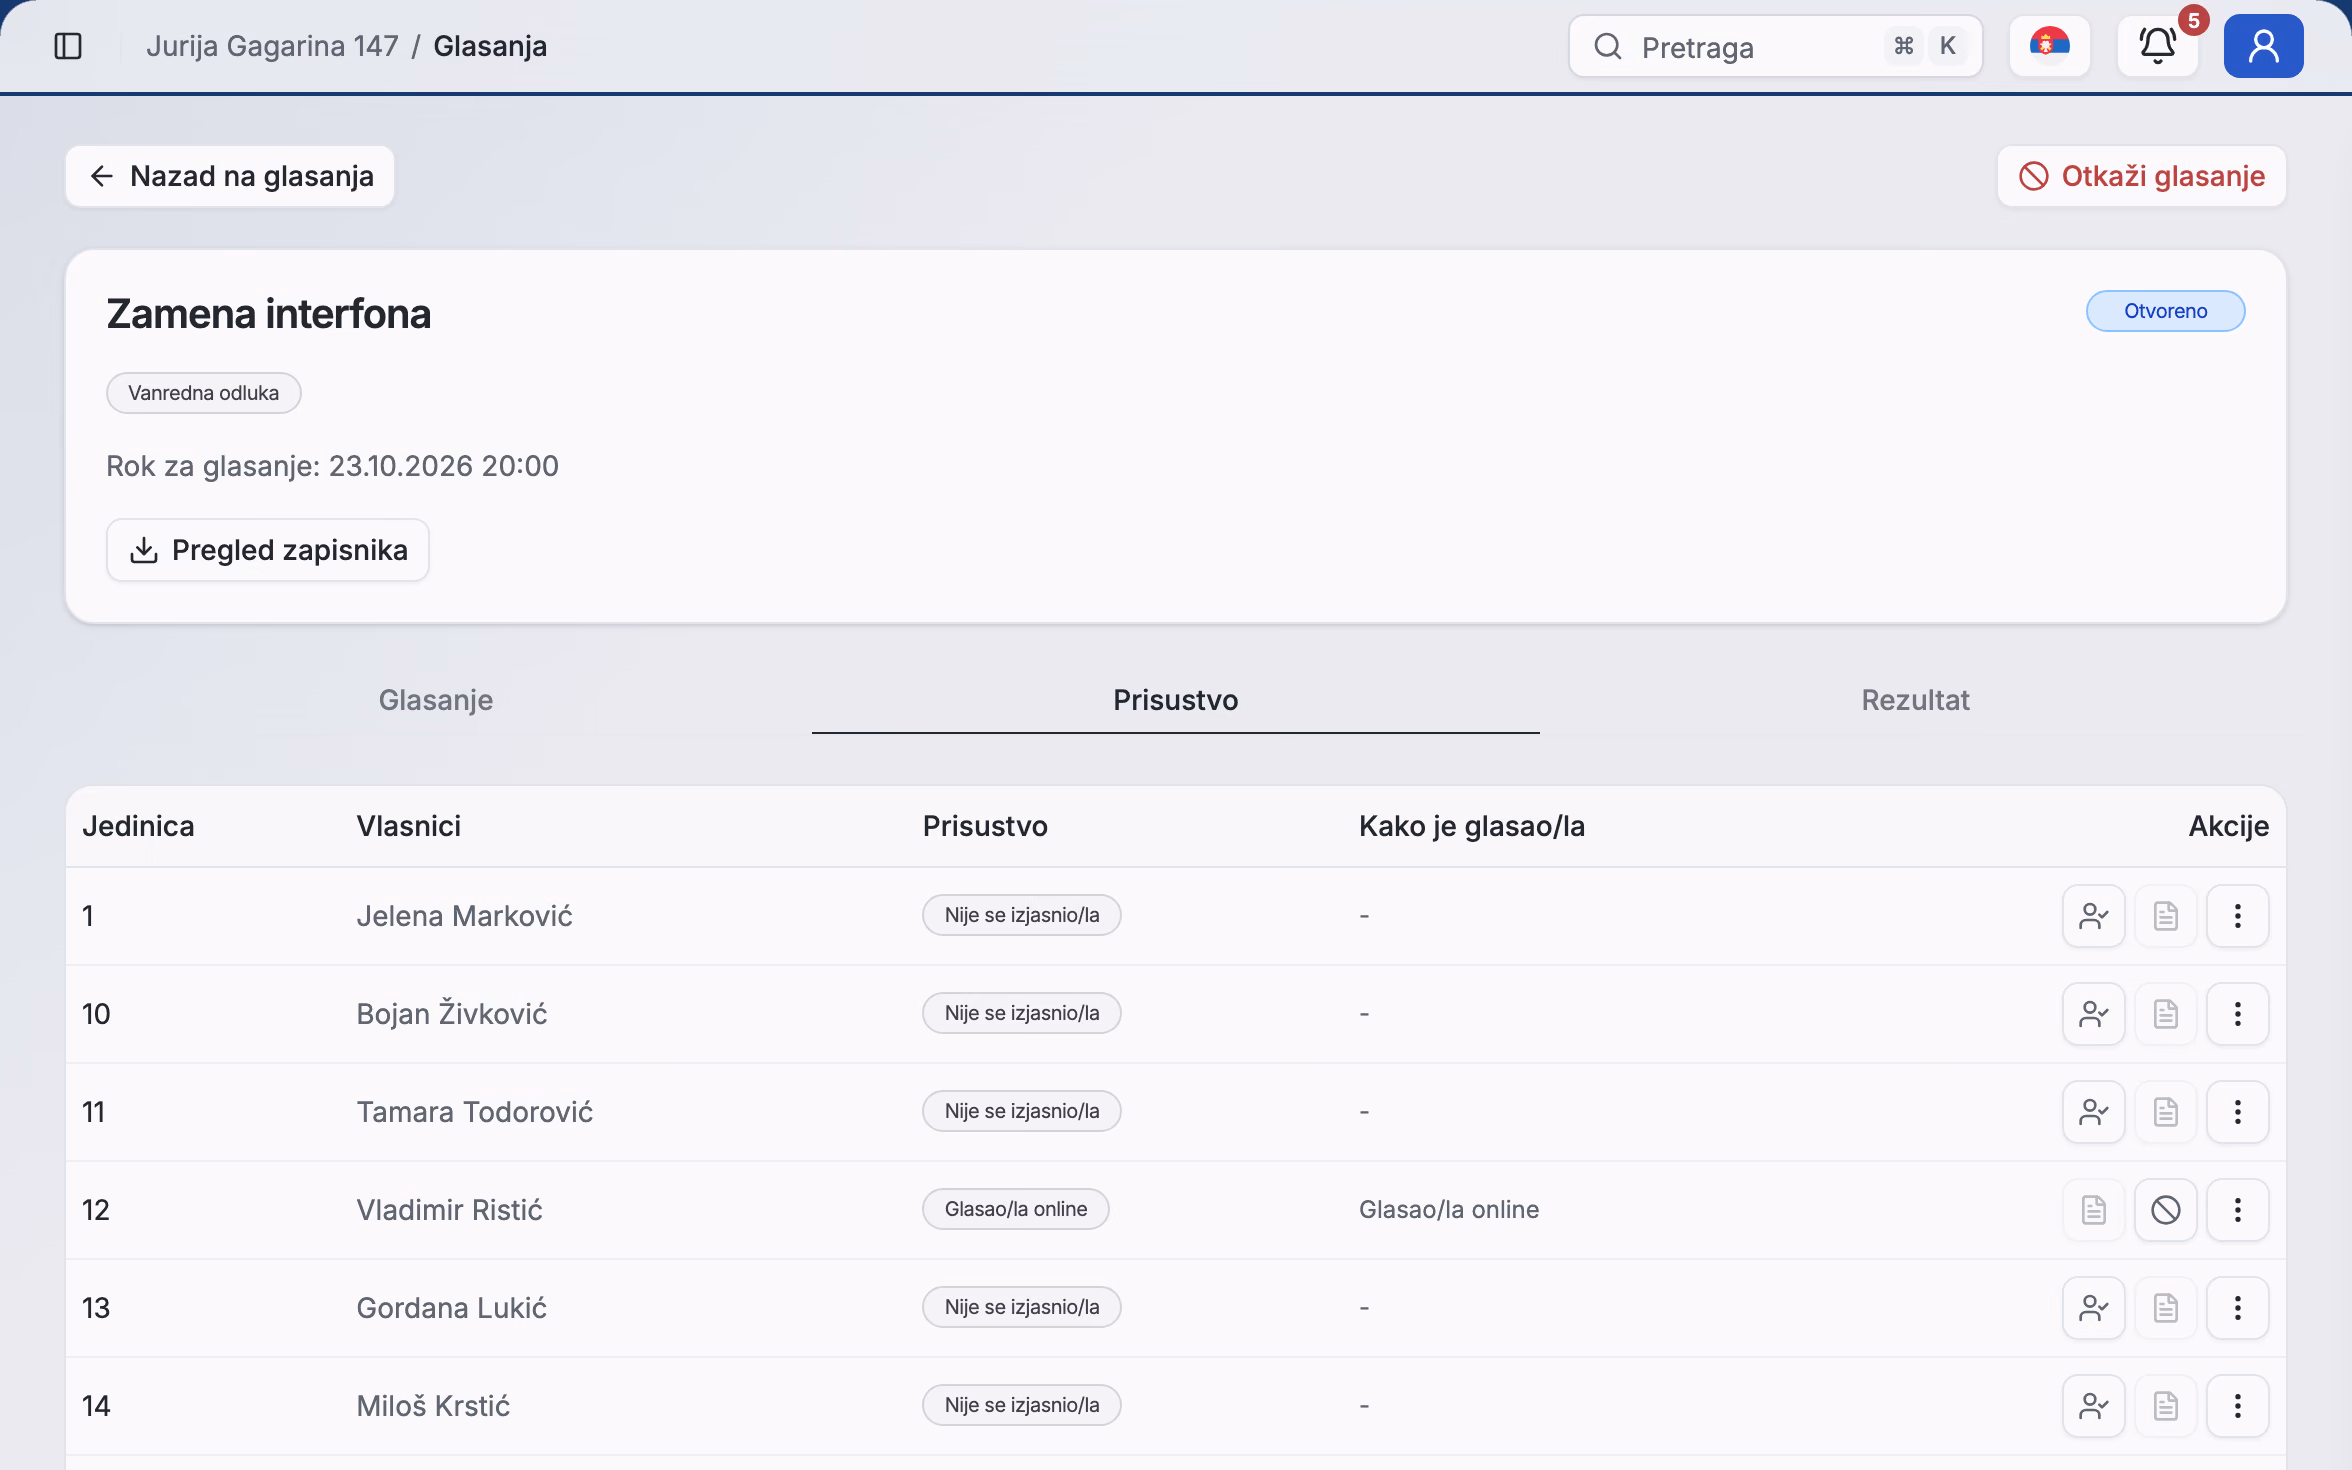The width and height of the screenshot is (2352, 1470).
Task: Click the Jedinica column header
Action: click(x=138, y=826)
